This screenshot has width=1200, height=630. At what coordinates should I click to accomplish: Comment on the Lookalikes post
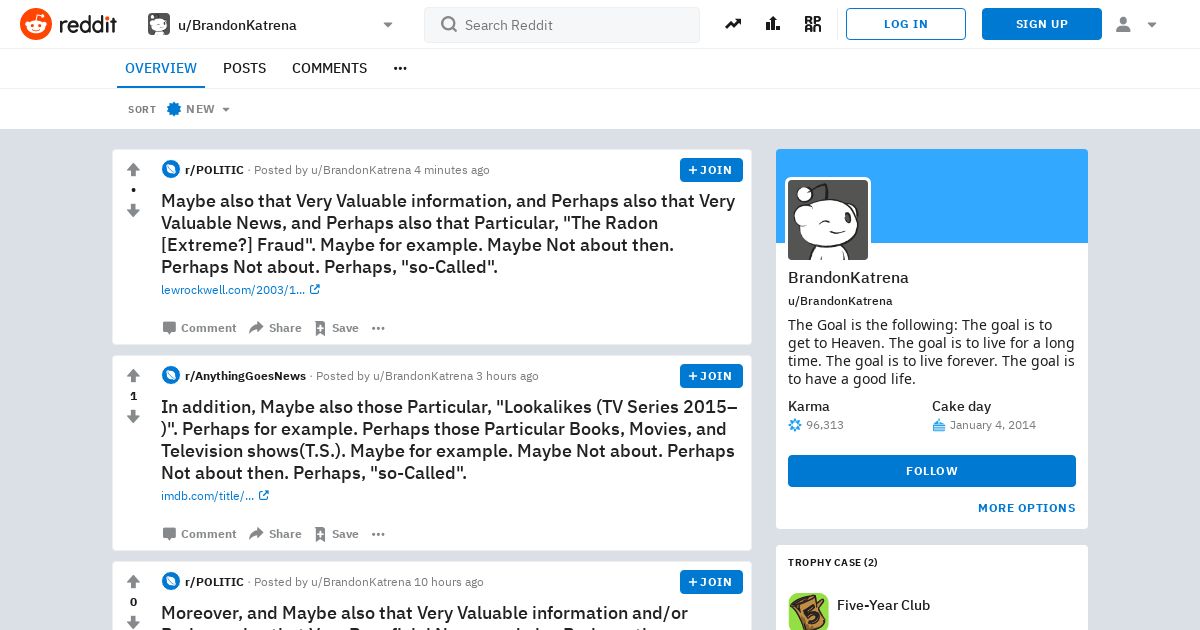pyautogui.click(x=200, y=534)
